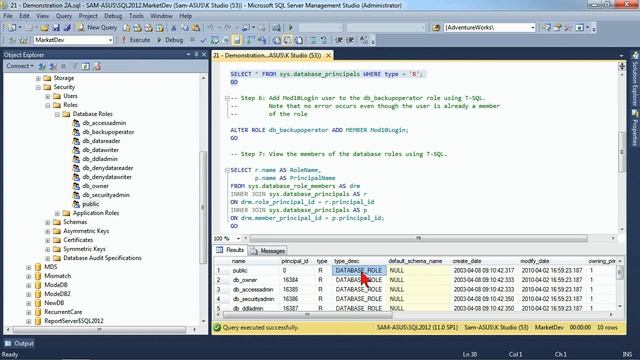Click the Undo arrow icon

point(210,28)
